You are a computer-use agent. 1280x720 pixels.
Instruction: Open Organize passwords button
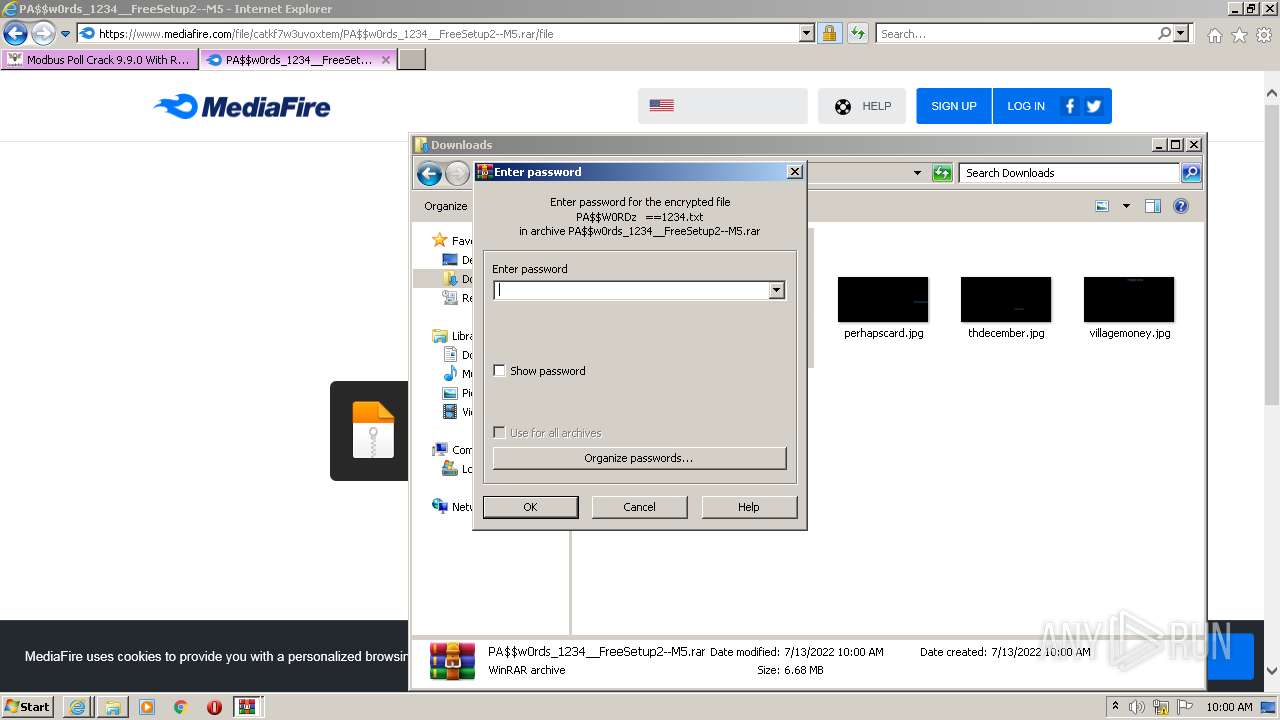[x=639, y=458]
